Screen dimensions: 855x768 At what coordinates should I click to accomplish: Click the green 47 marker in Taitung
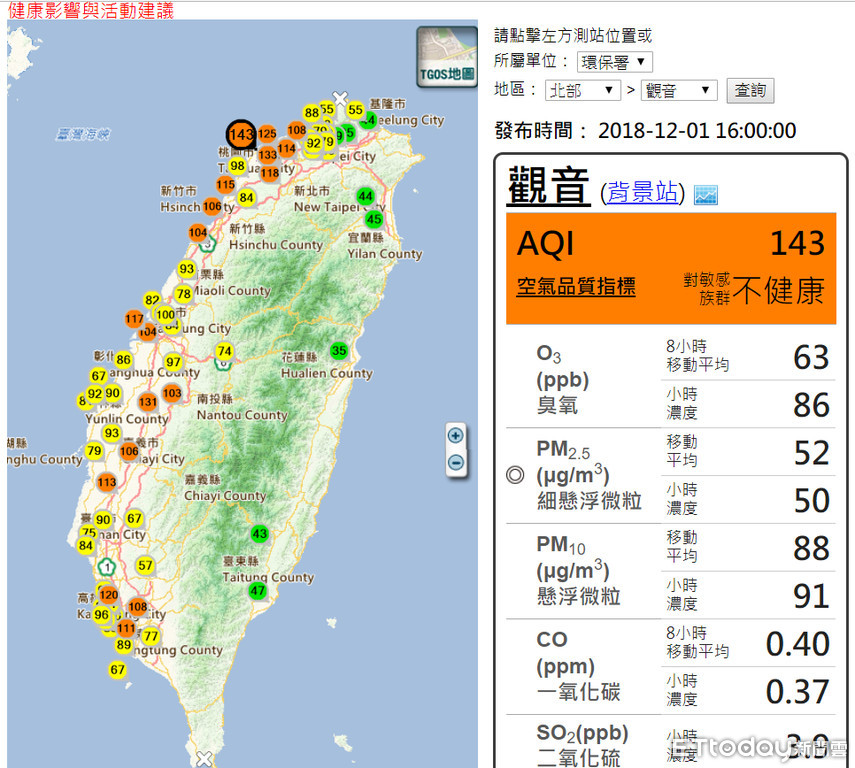(258, 591)
